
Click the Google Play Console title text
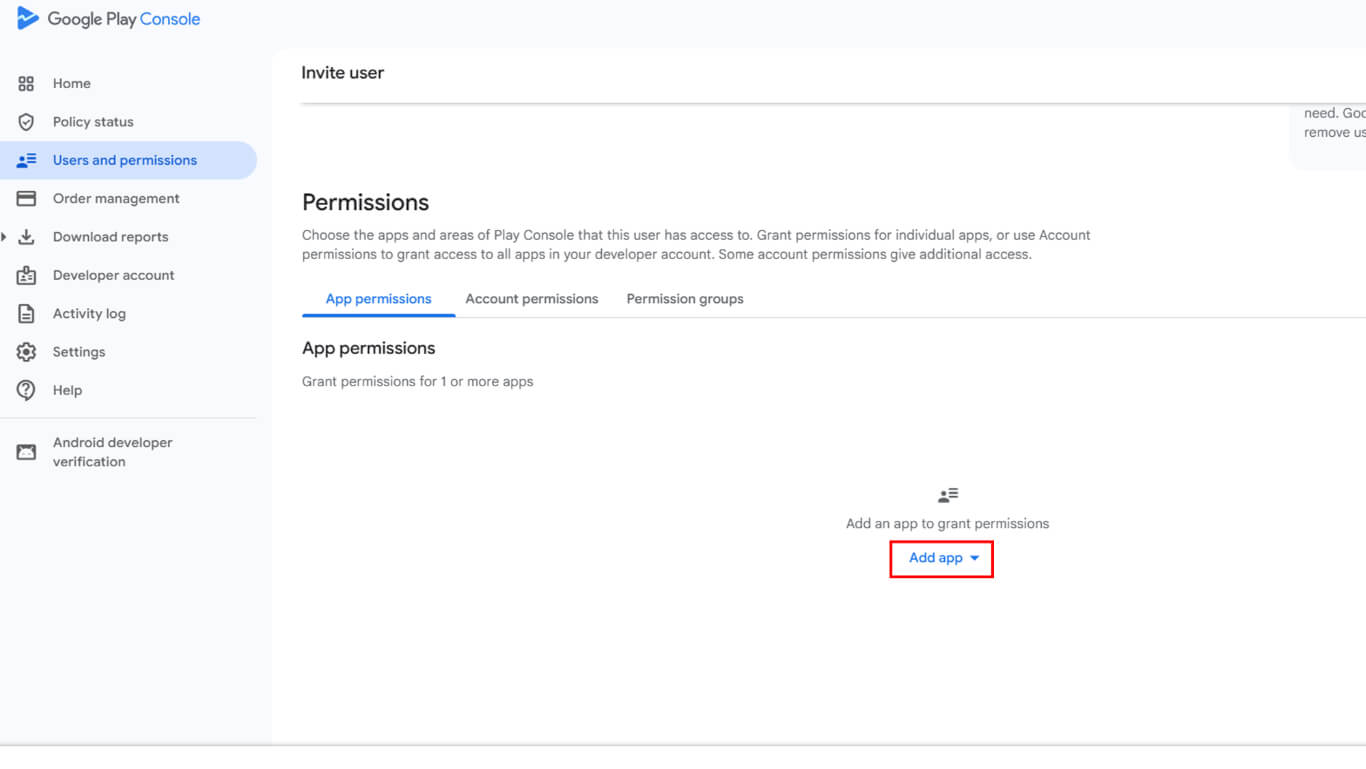tap(124, 19)
